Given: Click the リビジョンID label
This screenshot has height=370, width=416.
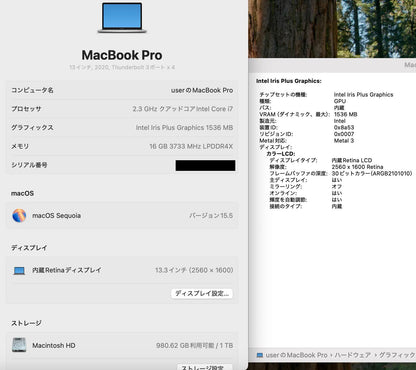Looking at the screenshot, I should (276, 134).
